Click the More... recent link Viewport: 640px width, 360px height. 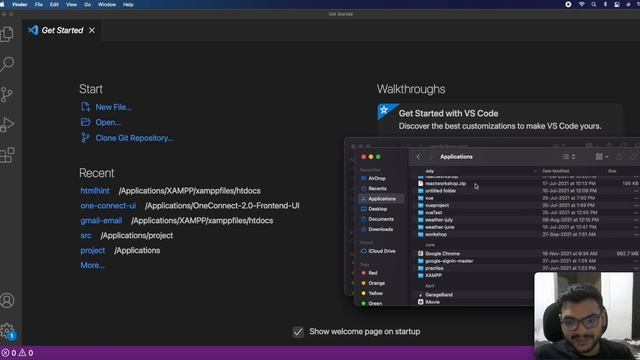(x=92, y=265)
